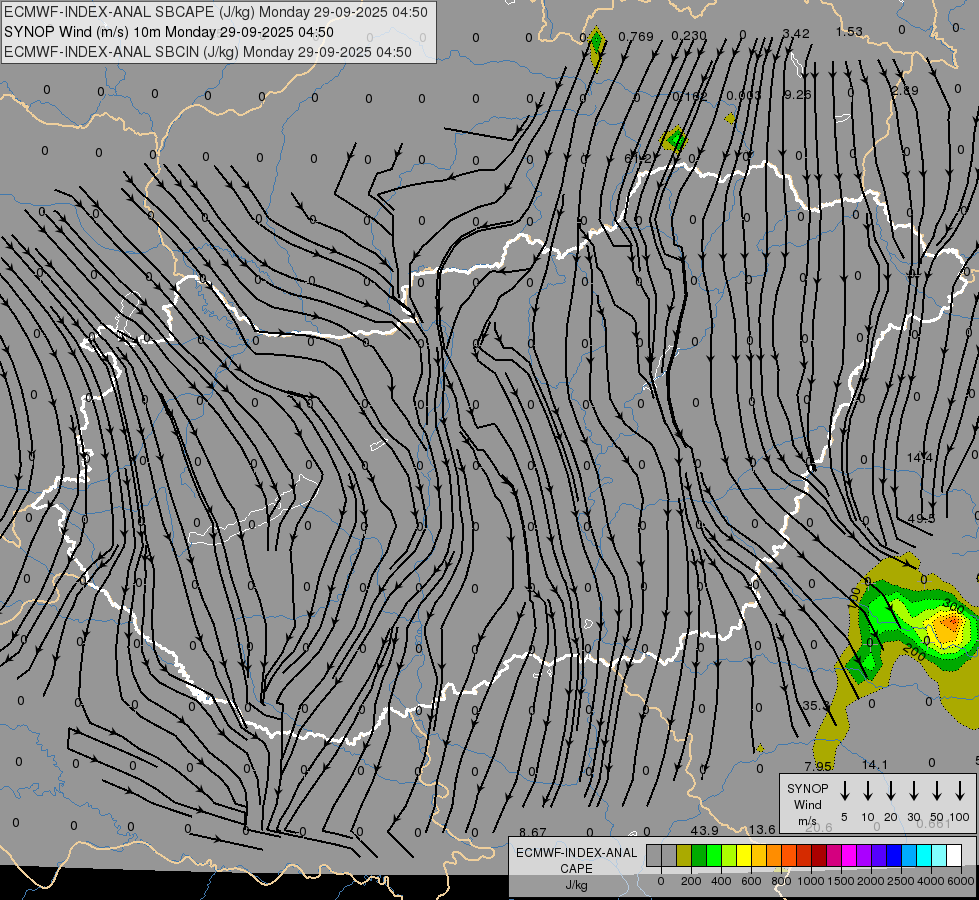Click the 14.1 value on the map
Screen dimensions: 979x900
click(874, 764)
